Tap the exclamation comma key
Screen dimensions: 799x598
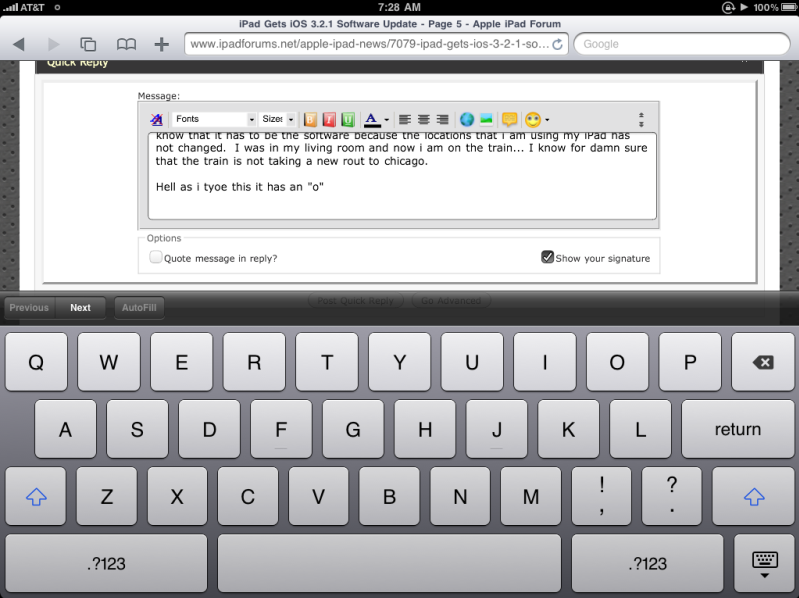coord(602,496)
